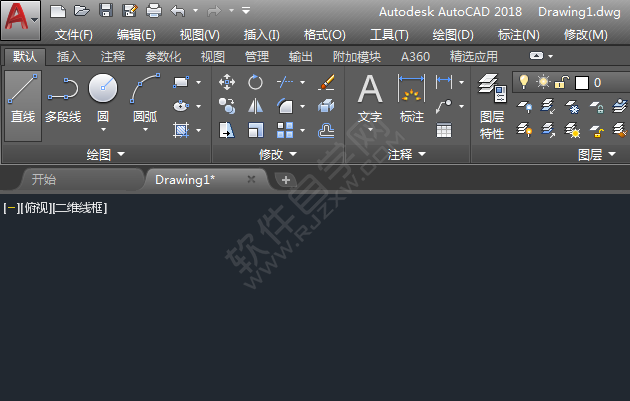Select the Move tool

[227, 82]
